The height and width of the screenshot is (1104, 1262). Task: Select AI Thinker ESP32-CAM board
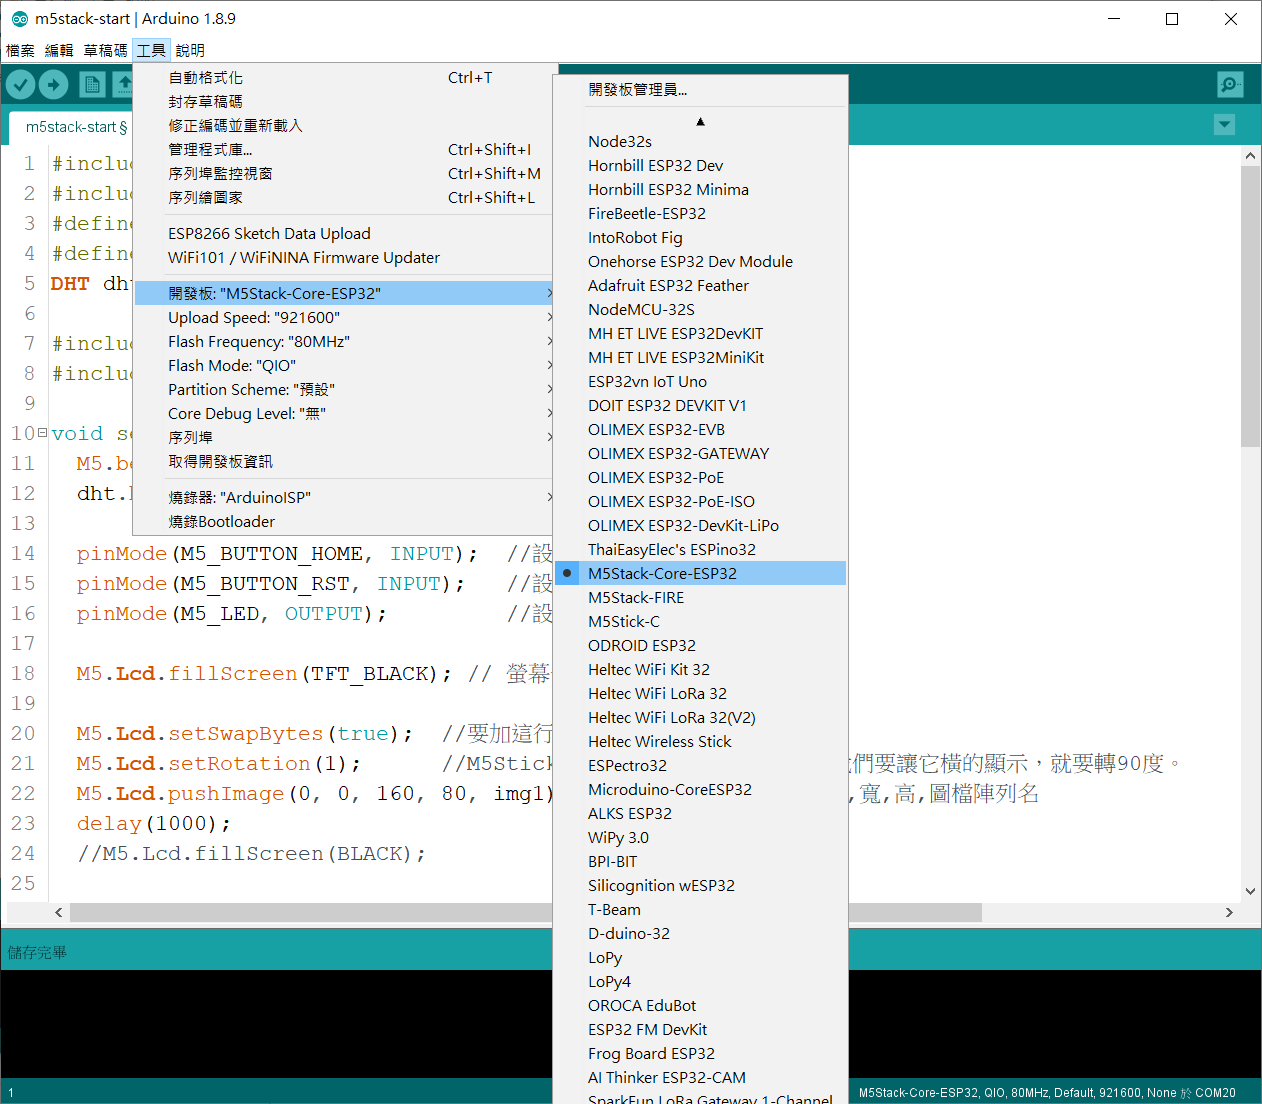tap(700, 1077)
